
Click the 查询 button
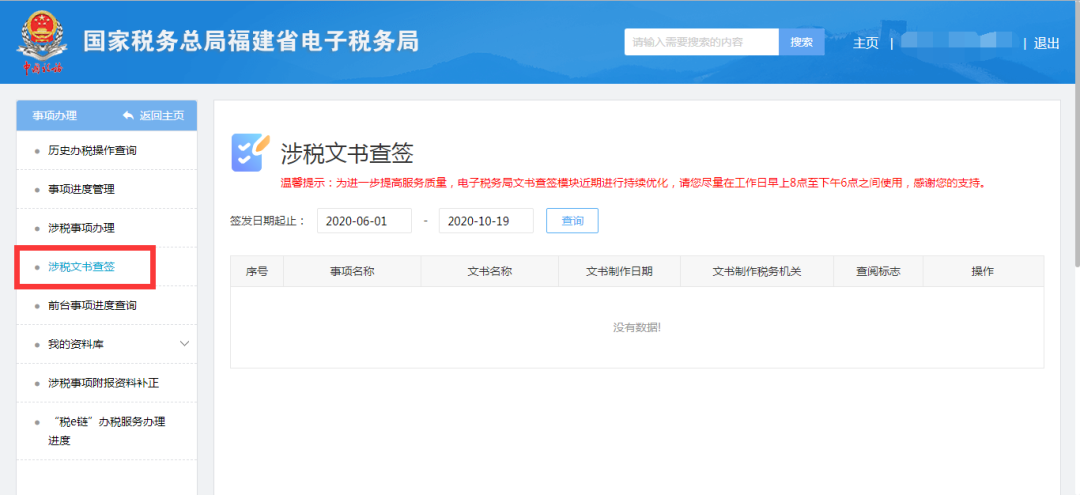(x=572, y=221)
